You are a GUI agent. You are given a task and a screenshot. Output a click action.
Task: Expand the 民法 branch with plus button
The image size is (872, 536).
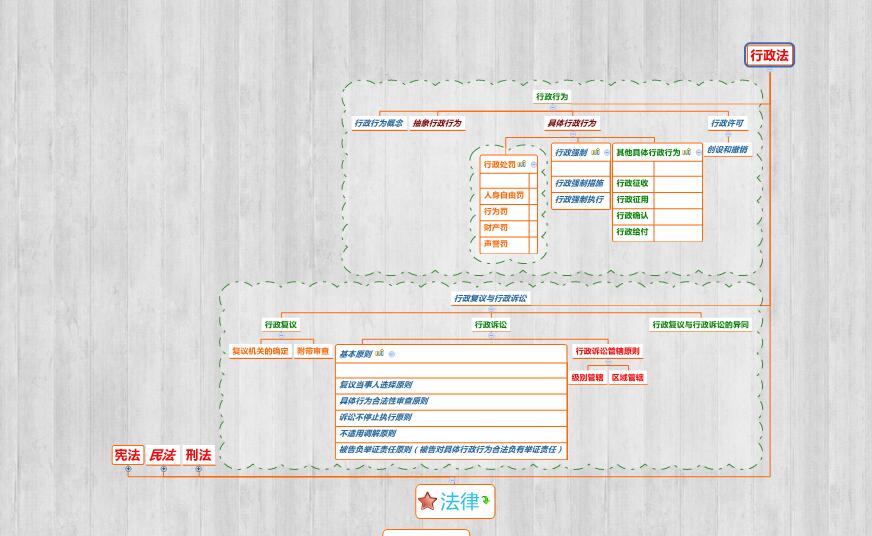[163, 469]
